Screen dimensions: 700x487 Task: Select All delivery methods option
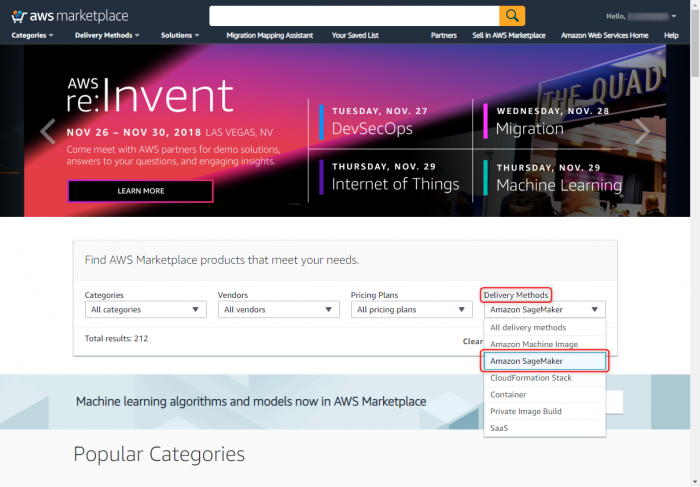tap(545, 328)
